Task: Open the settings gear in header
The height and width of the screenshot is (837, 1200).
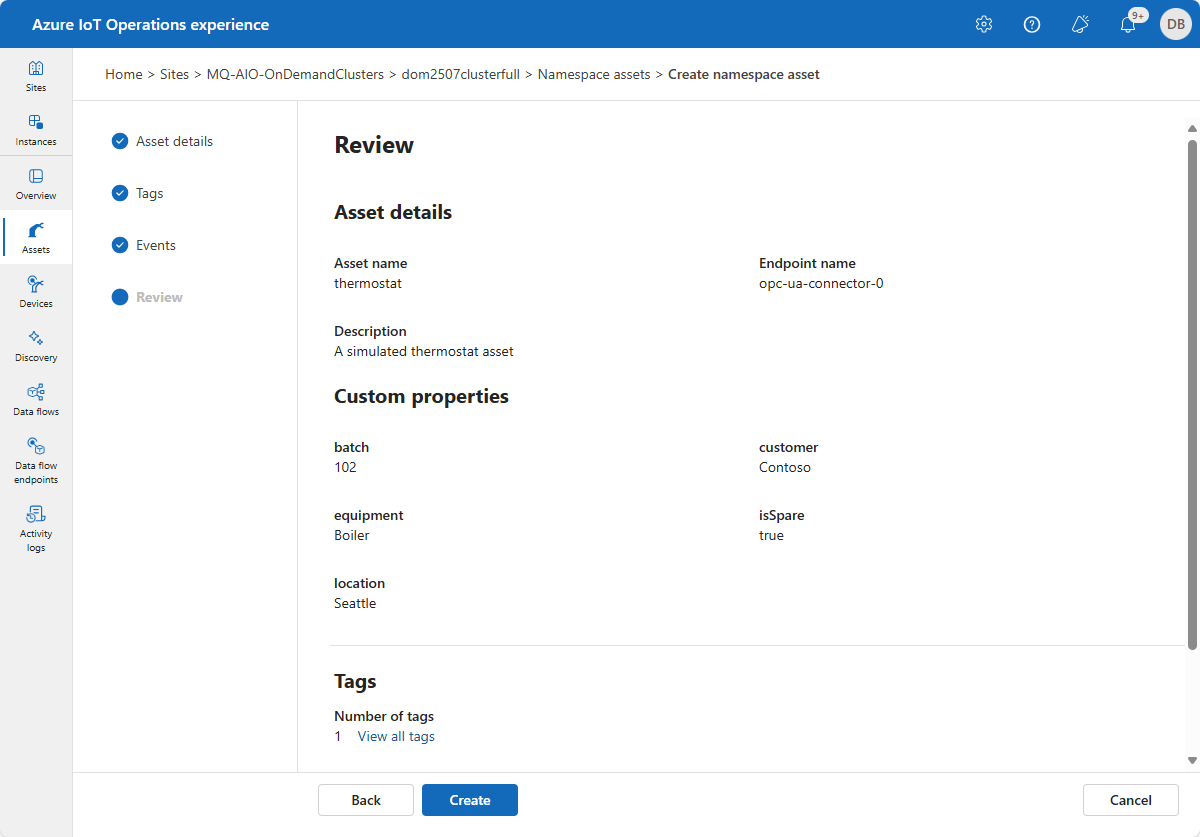Action: click(x=984, y=24)
